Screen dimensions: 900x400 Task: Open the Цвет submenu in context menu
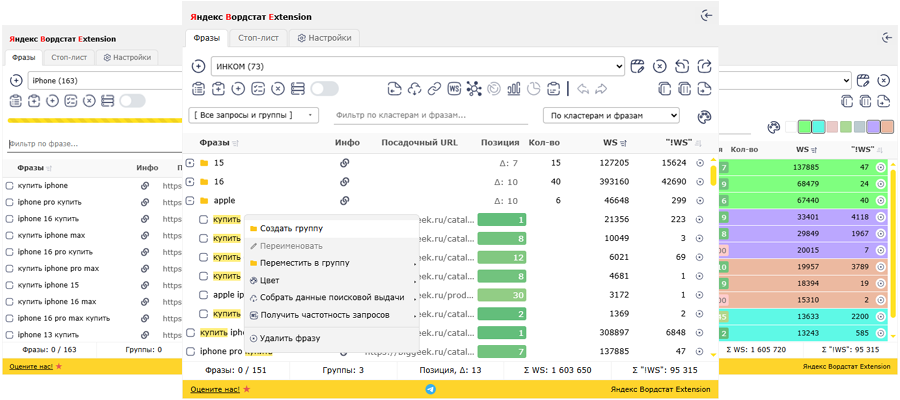332,281
